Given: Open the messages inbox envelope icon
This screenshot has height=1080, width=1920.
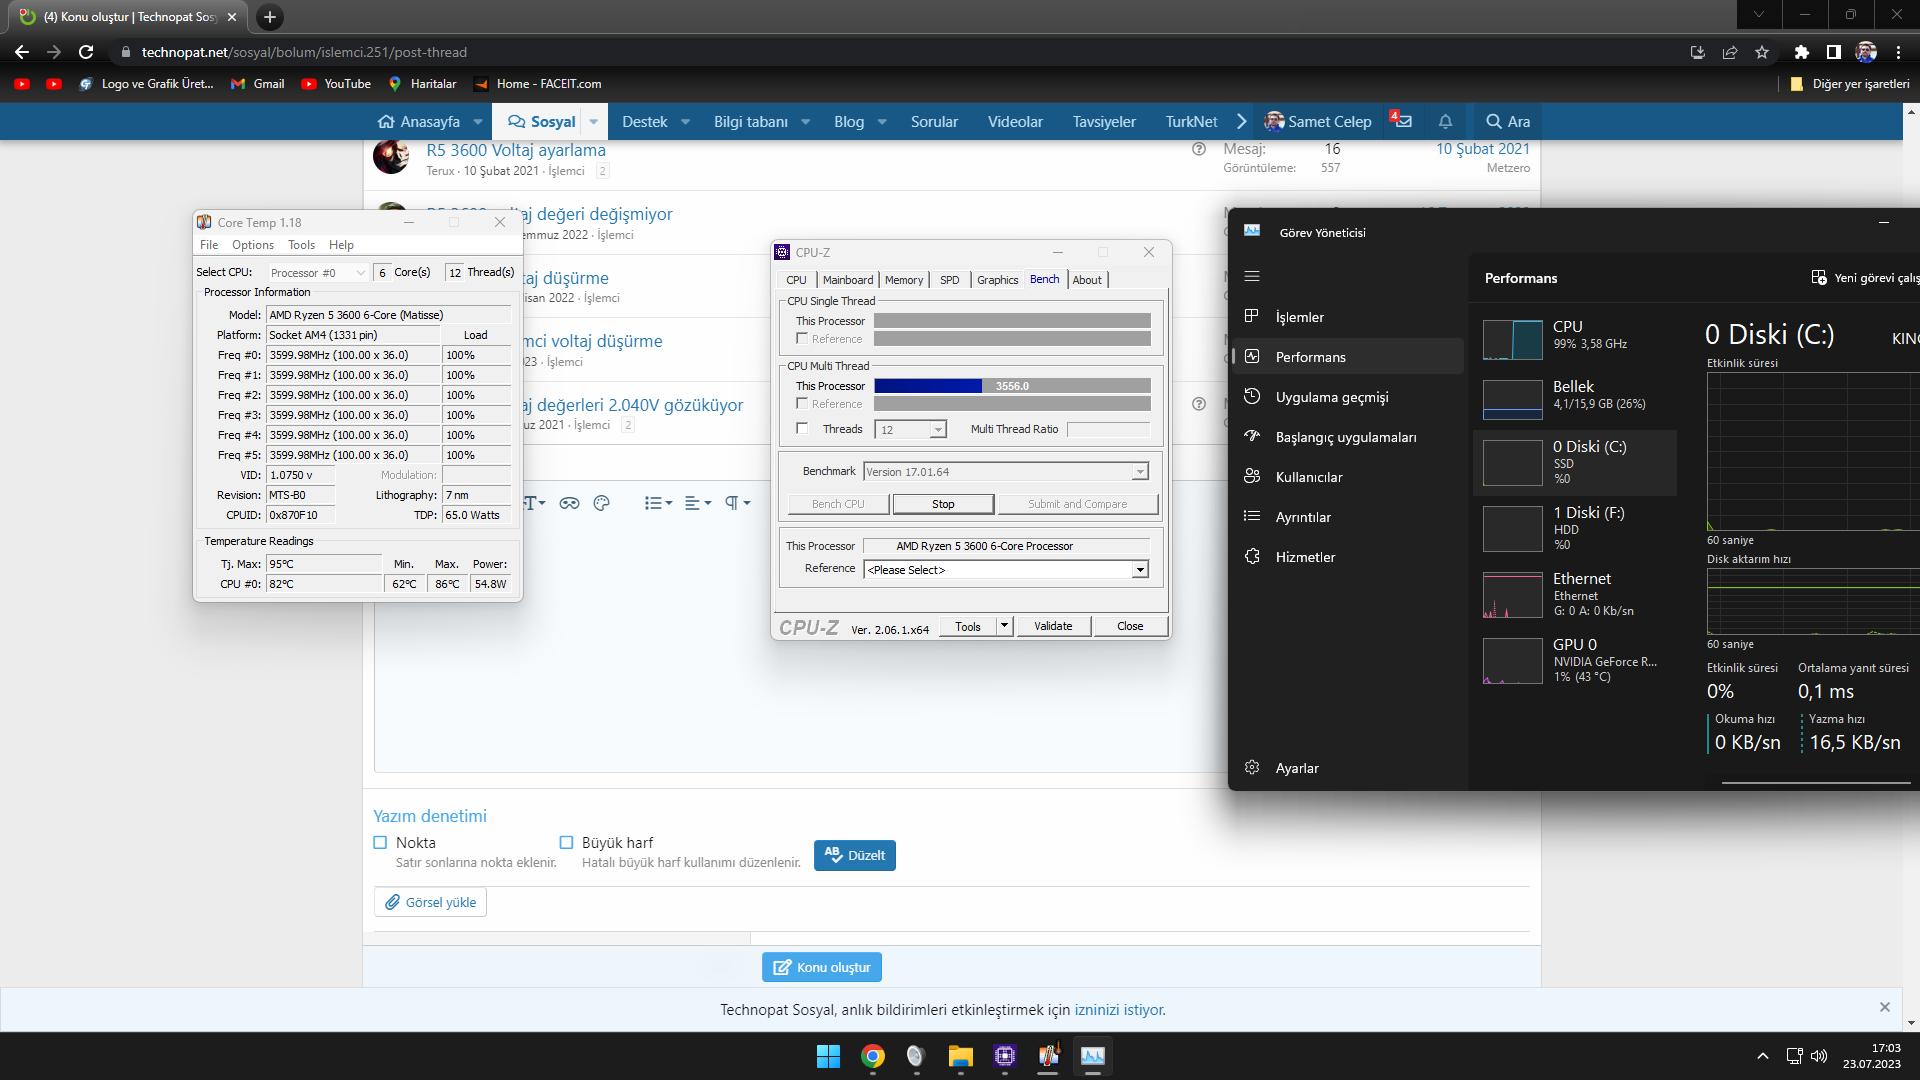Looking at the screenshot, I should tap(1402, 121).
